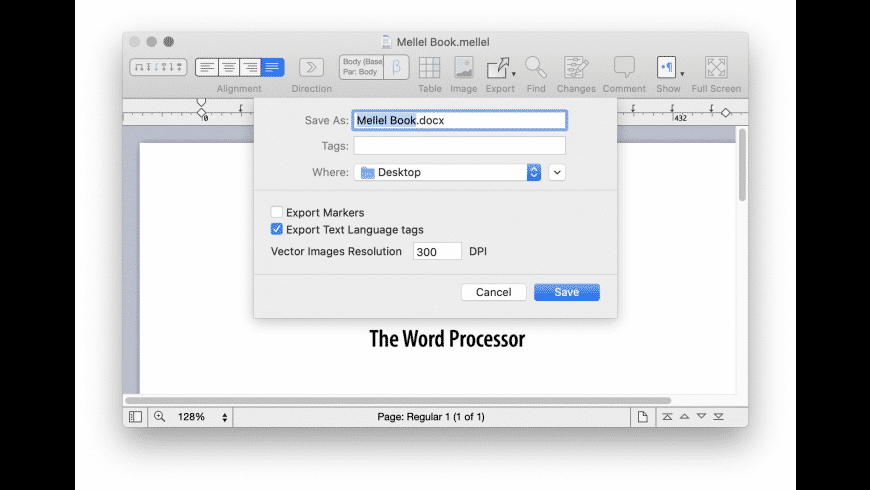Screen dimensions: 870x490
Task: Open the Export dropdown arrow
Action: [514, 74]
